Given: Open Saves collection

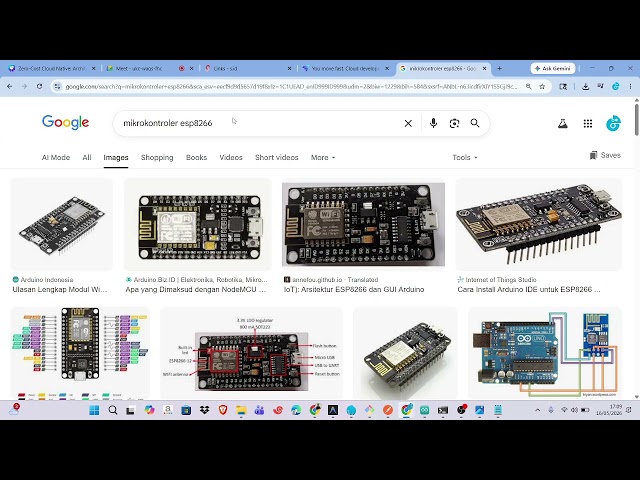Looking at the screenshot, I should (605, 155).
